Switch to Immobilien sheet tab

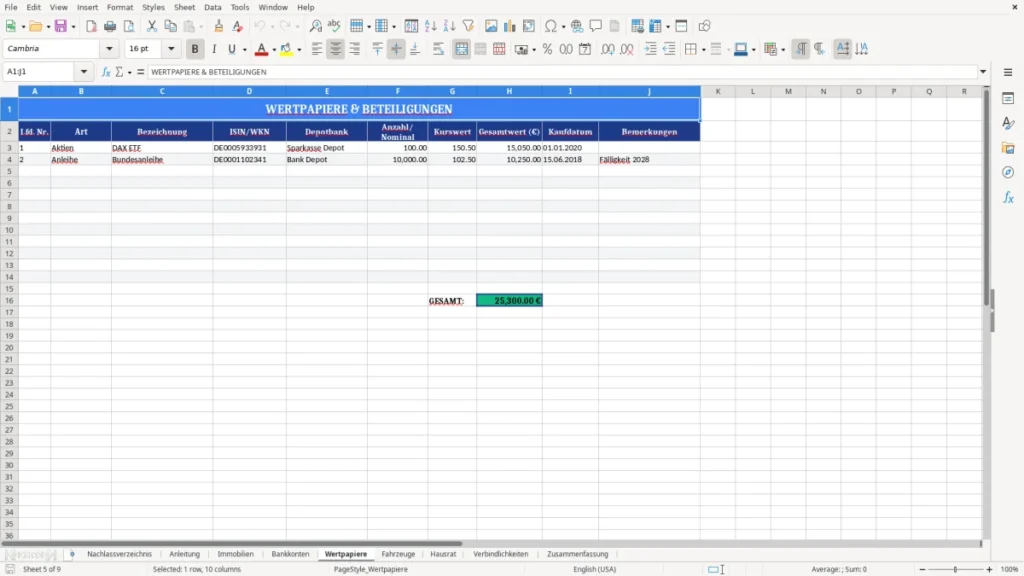235,554
